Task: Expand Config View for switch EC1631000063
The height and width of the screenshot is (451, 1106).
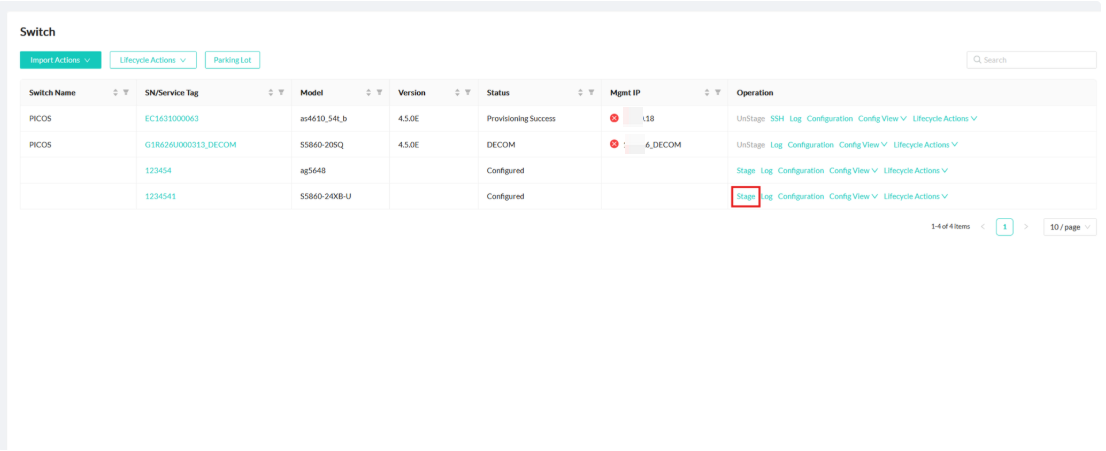Action: pos(882,119)
